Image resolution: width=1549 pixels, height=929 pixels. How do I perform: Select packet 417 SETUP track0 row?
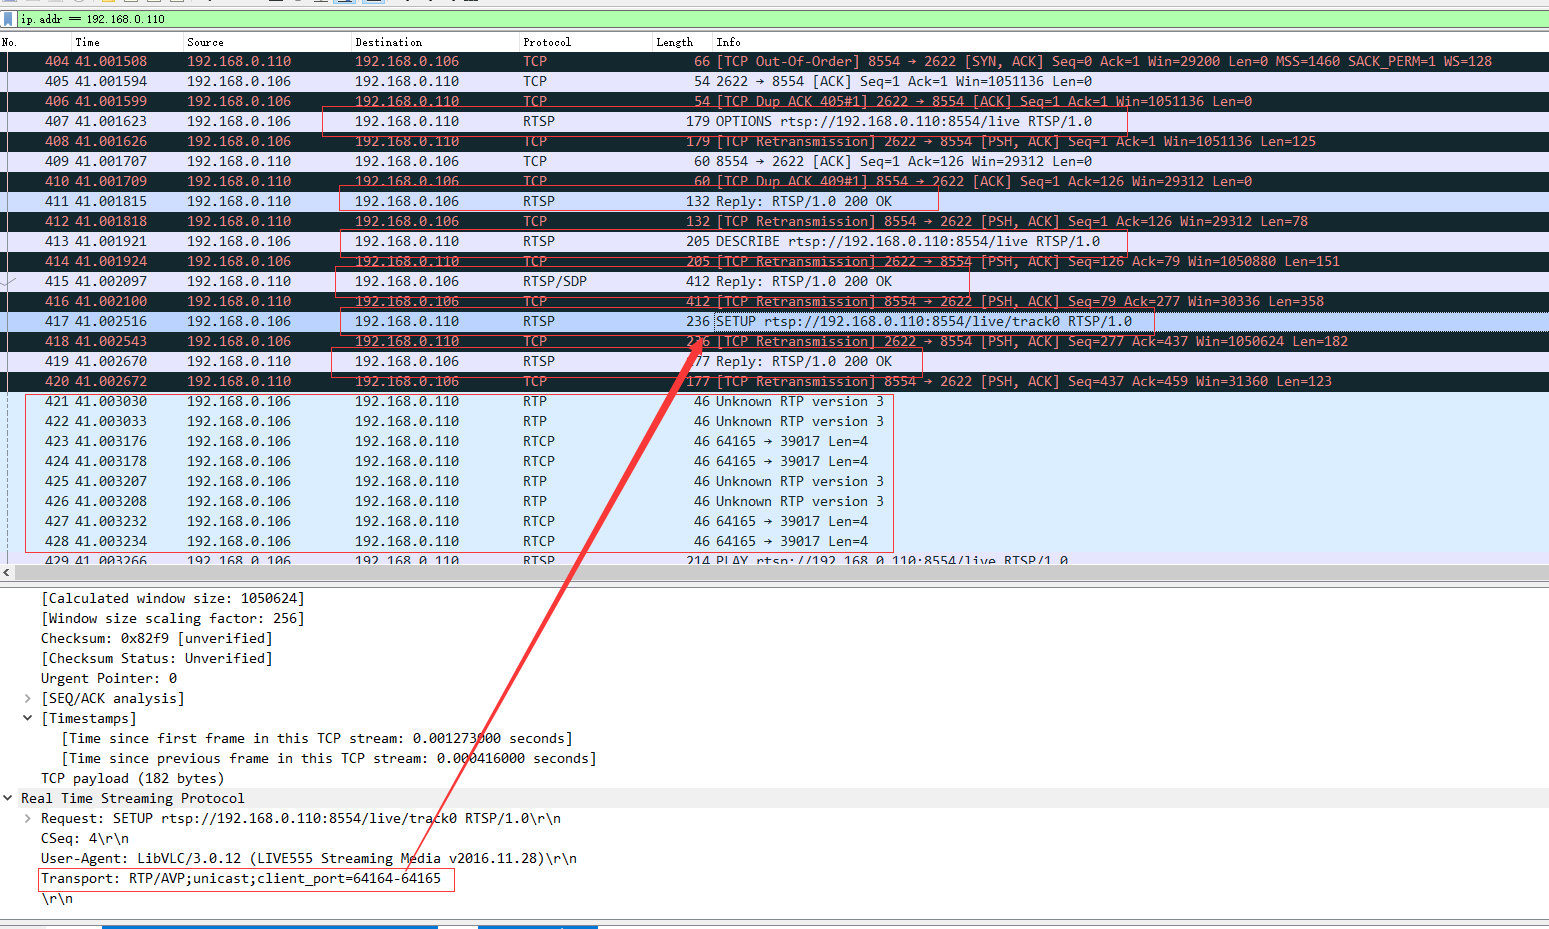pyautogui.click(x=774, y=321)
